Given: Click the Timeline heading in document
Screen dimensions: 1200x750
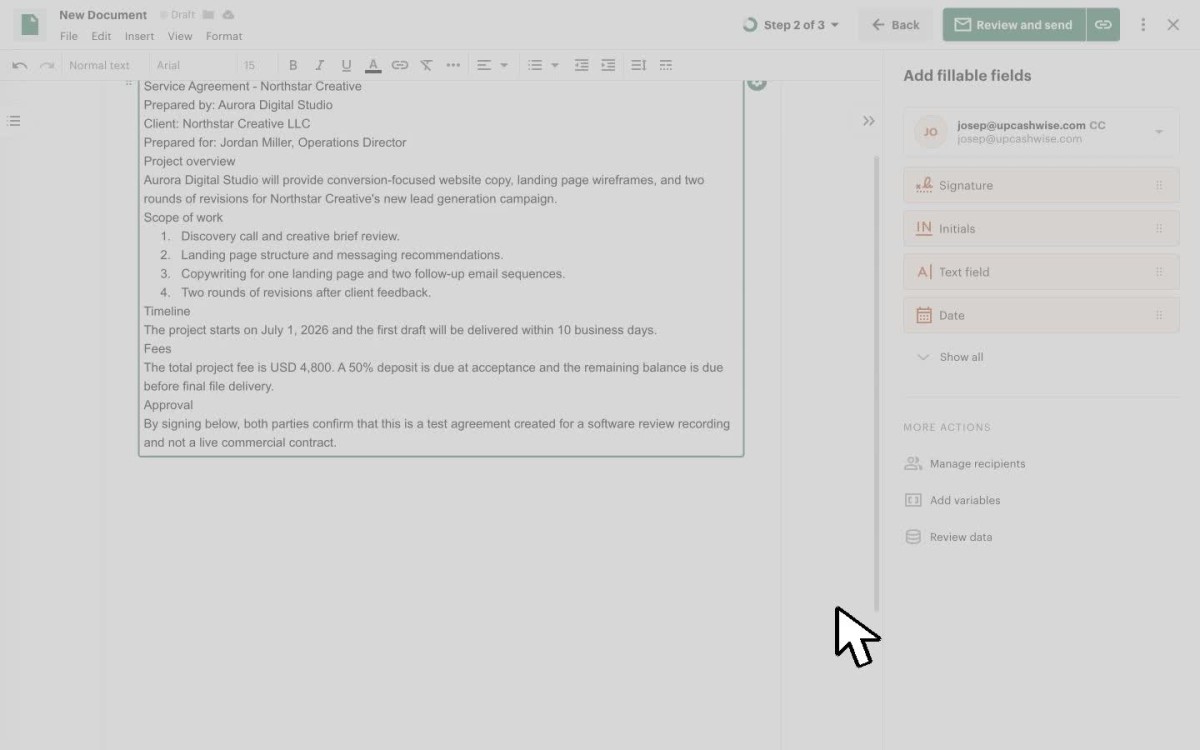Looking at the screenshot, I should point(167,311).
